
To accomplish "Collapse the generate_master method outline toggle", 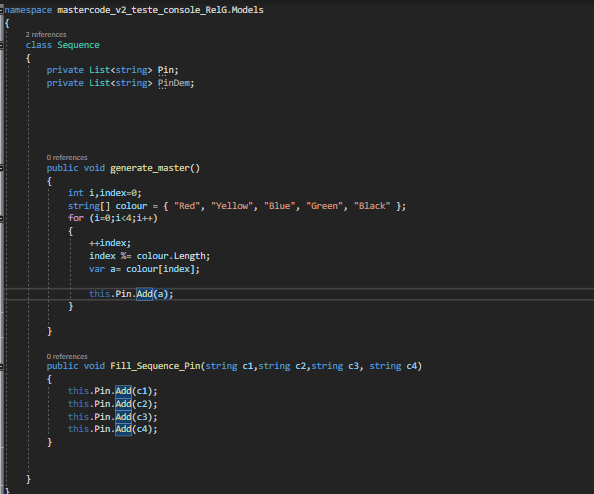I will point(2,168).
